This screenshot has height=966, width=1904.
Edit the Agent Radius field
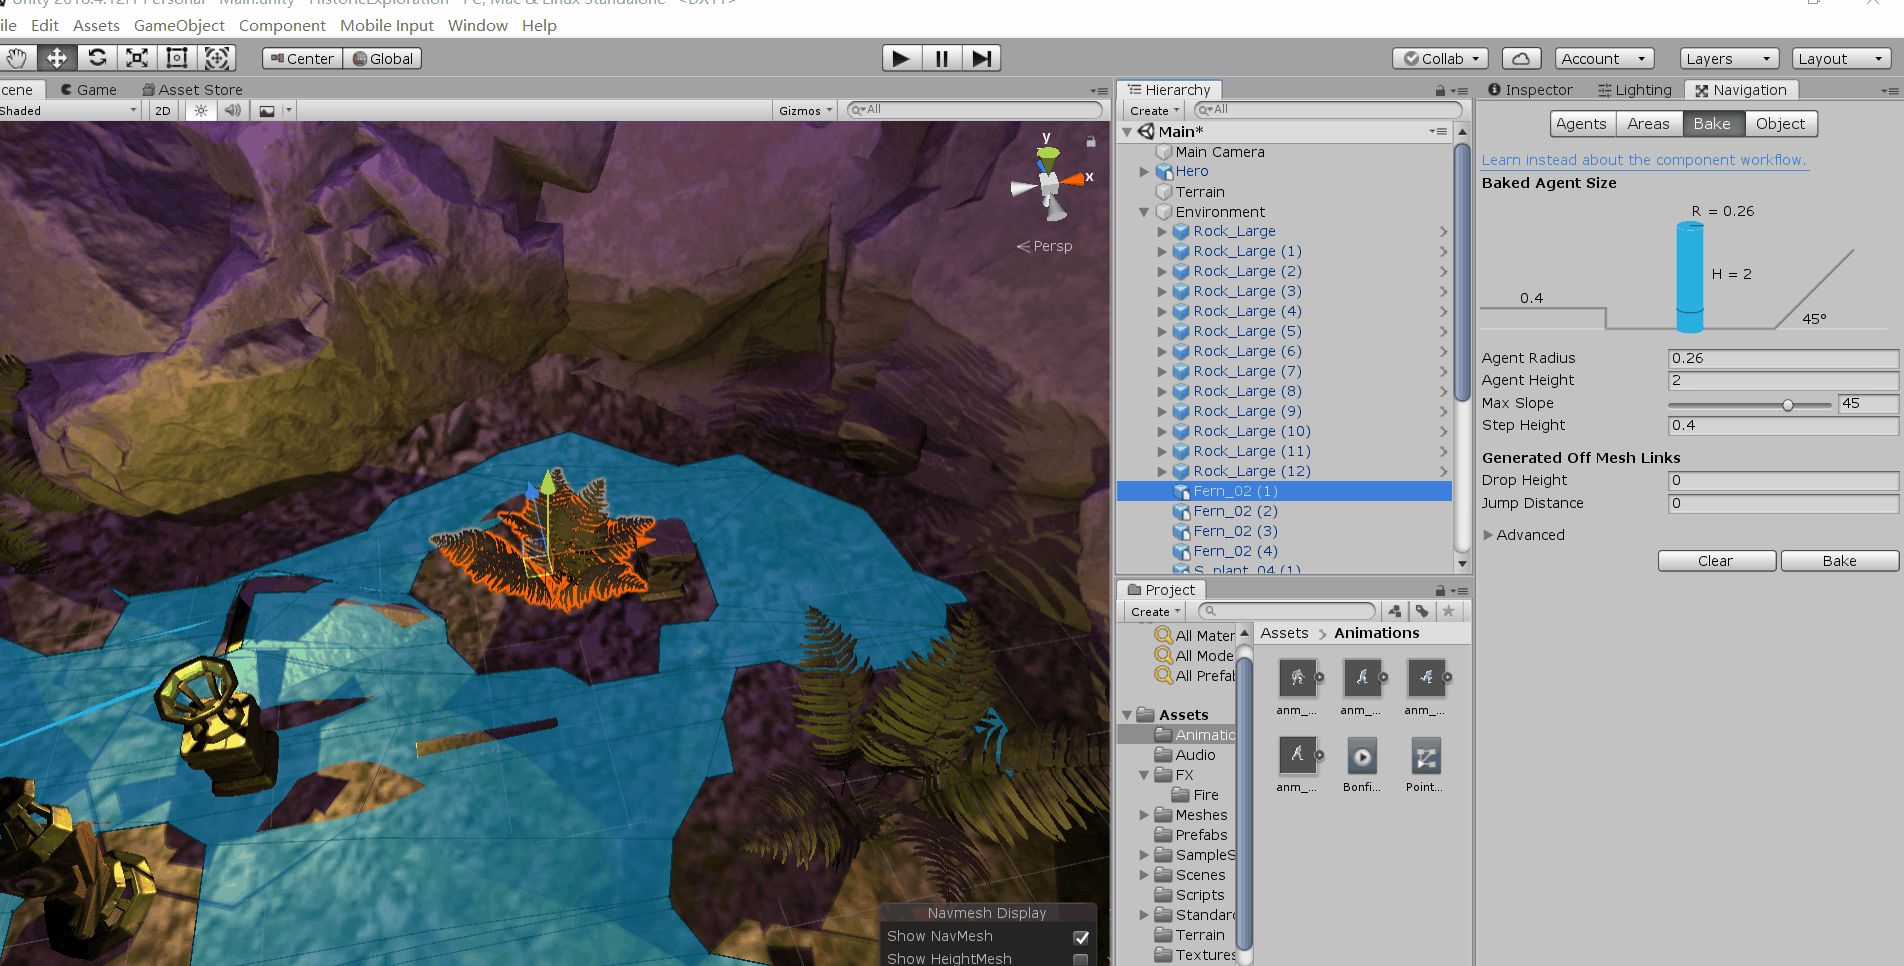[1783, 358]
